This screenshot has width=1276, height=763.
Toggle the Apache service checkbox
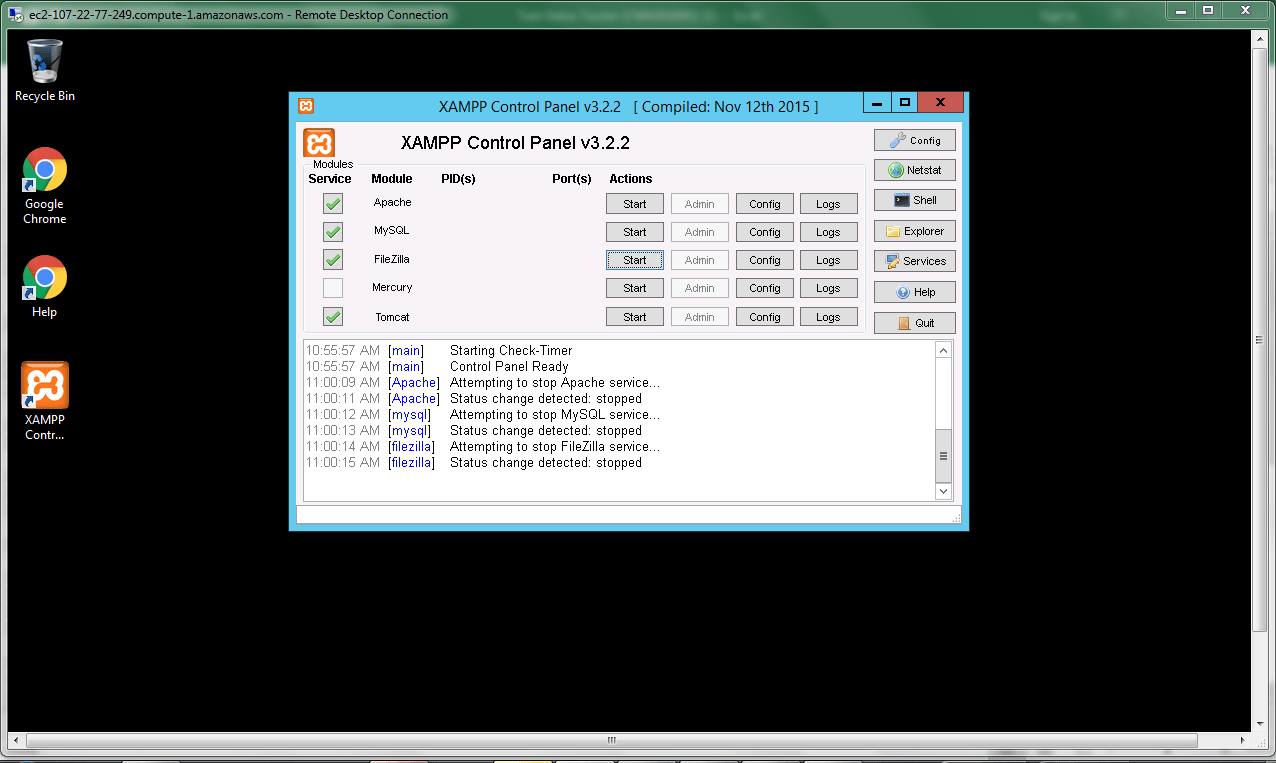333,204
